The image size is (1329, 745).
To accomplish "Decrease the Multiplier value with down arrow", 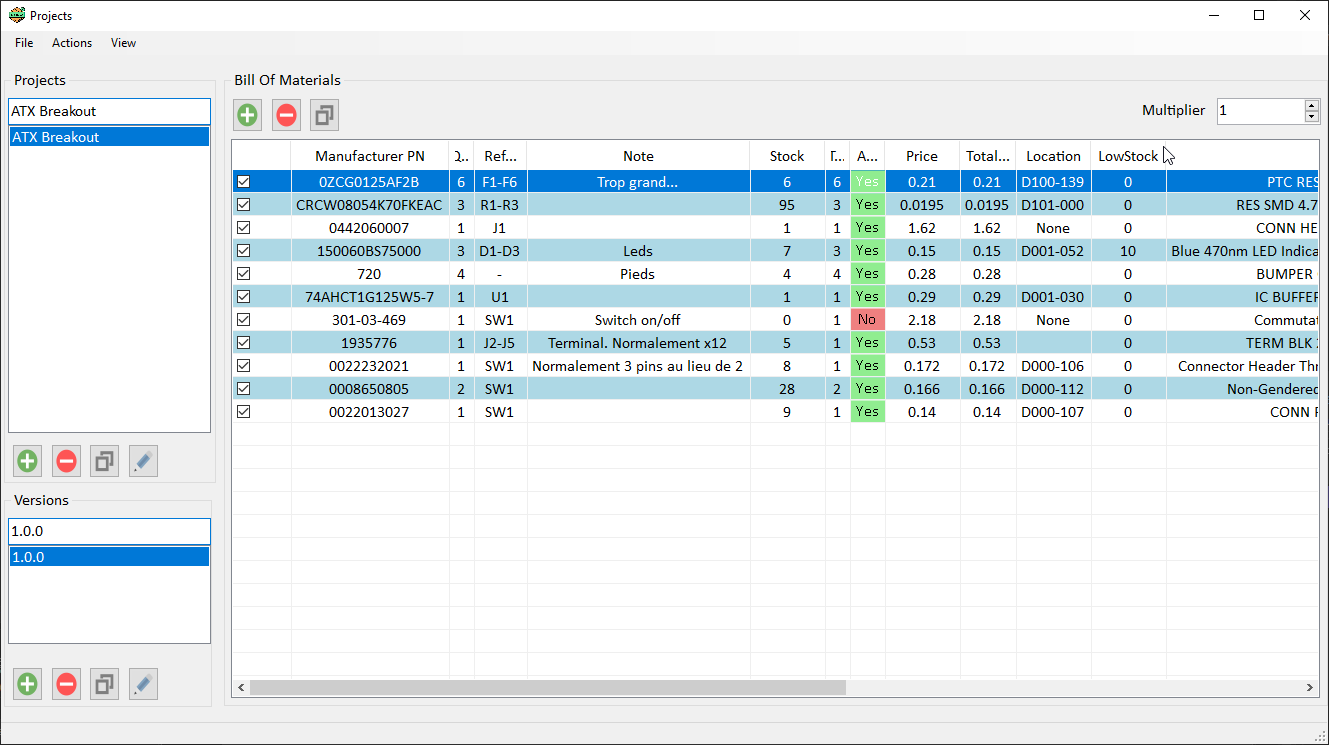I will [x=1312, y=117].
